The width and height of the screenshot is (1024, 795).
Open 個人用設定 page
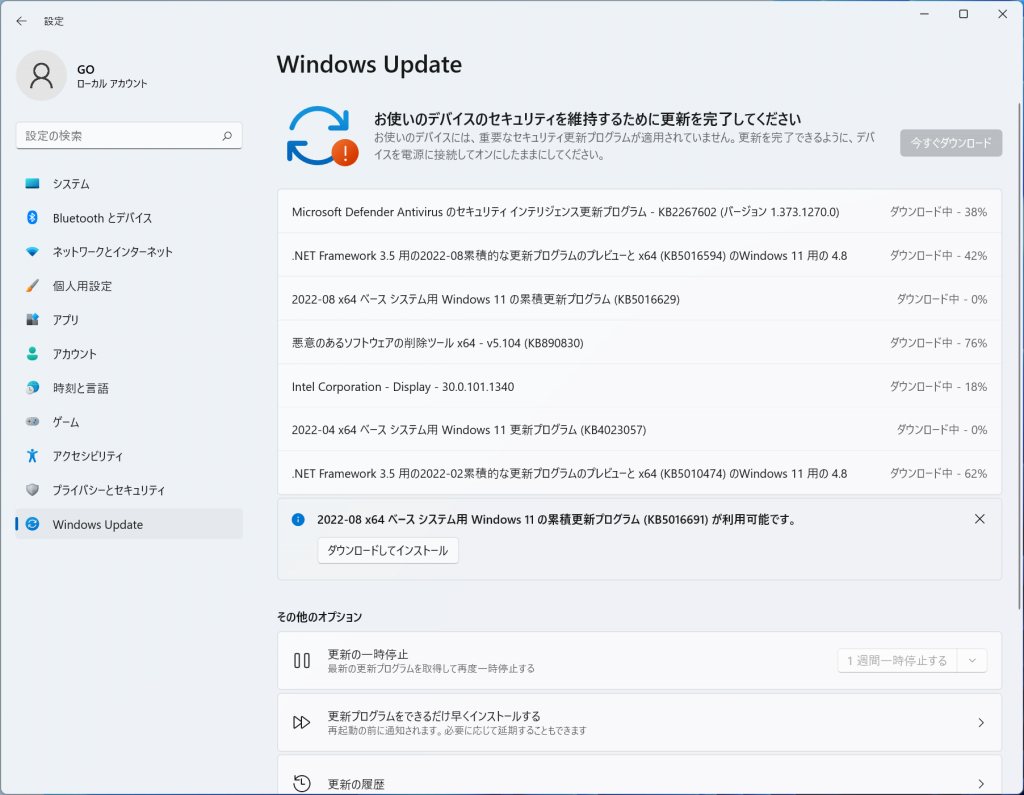pyautogui.click(x=129, y=285)
